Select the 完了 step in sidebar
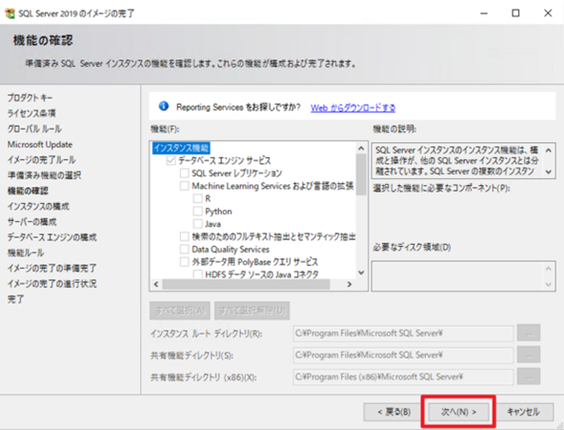The width and height of the screenshot is (564, 430). pyautogui.click(x=15, y=299)
